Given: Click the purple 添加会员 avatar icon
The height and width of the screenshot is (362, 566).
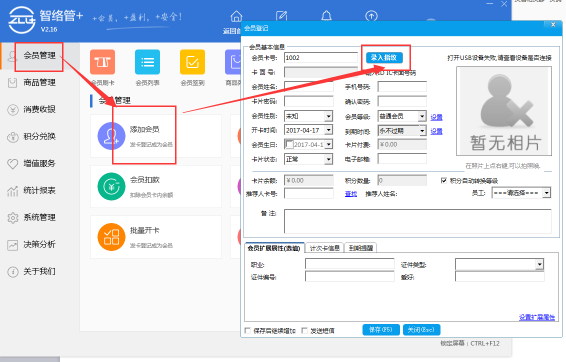Looking at the screenshot, I should pos(111,136).
